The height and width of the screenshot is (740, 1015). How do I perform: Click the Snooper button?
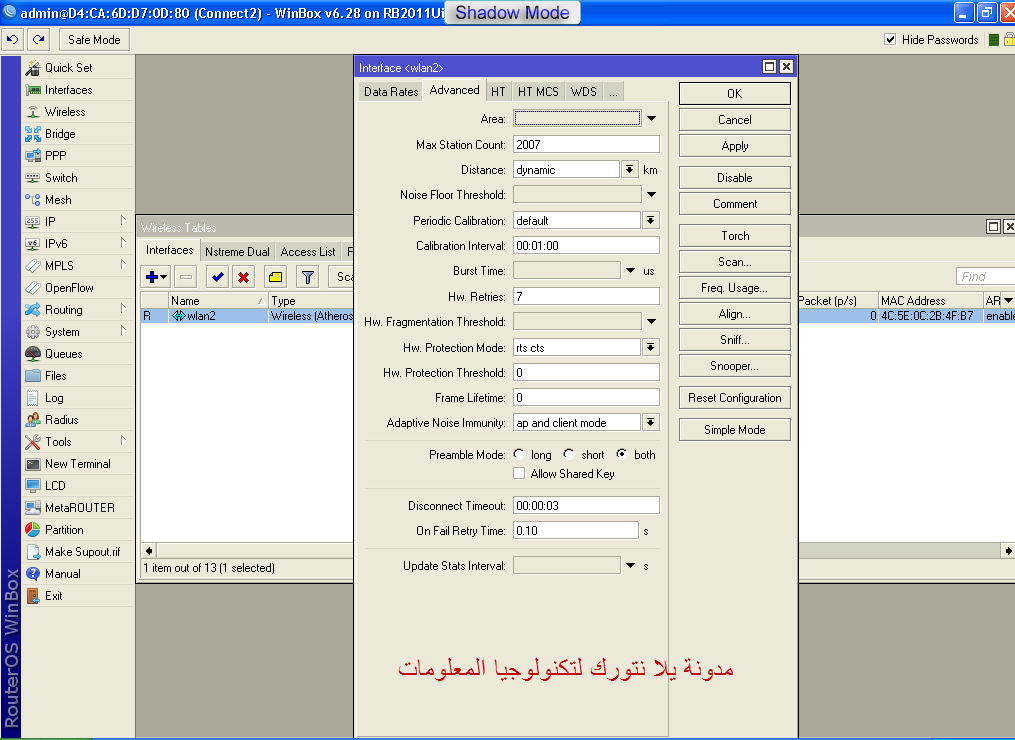[x=735, y=366]
